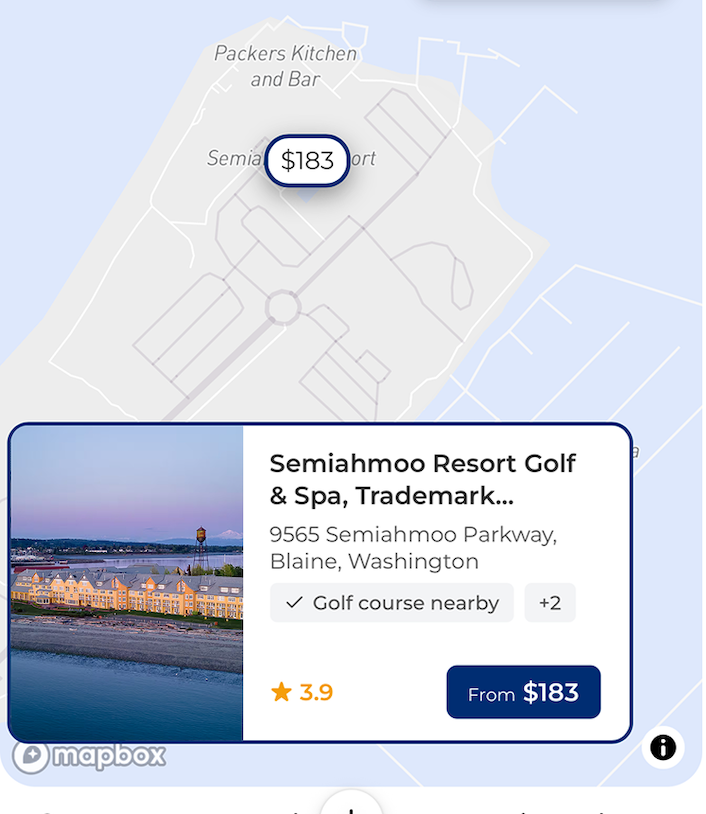Select the Semiahmoo Resort map label
Viewport: 706px width, 814px height.
click(x=291, y=158)
